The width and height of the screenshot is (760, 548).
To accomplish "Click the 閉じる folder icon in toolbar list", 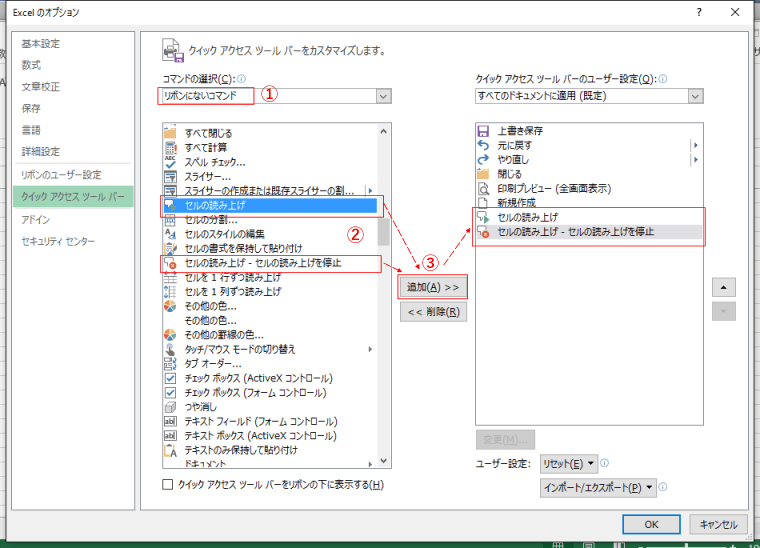I will (x=483, y=174).
